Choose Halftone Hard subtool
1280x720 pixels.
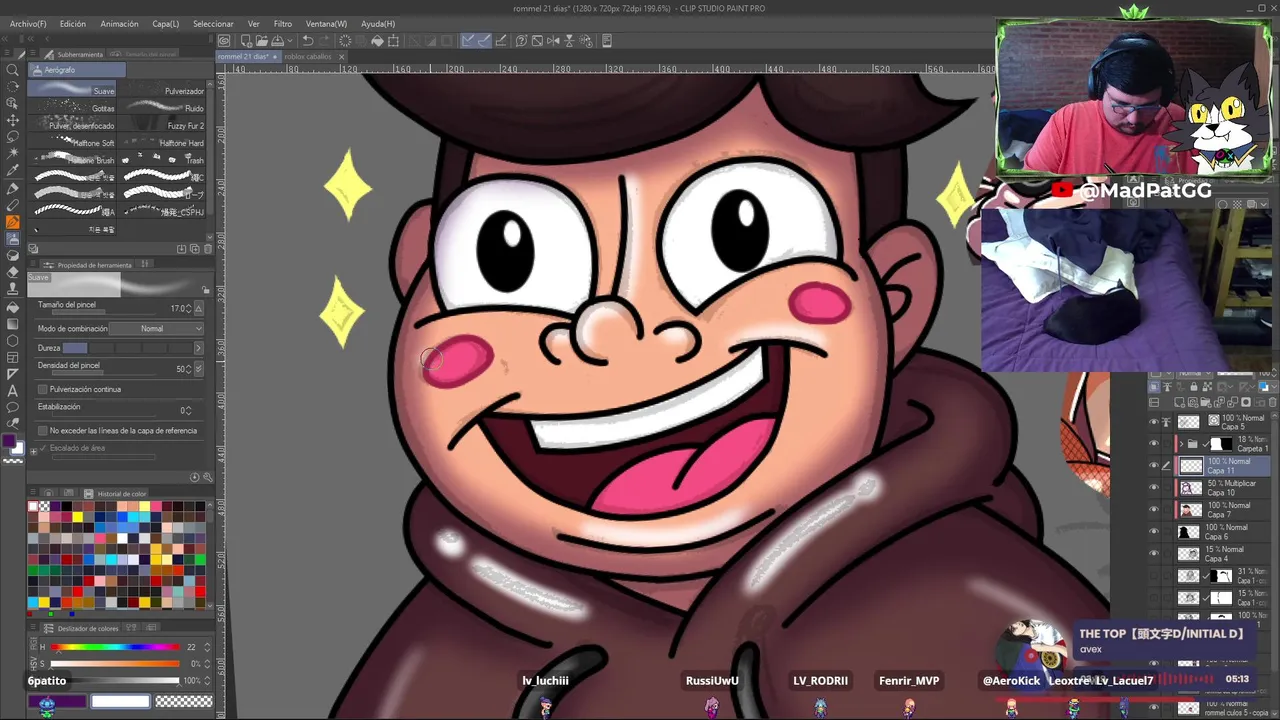coord(163,143)
